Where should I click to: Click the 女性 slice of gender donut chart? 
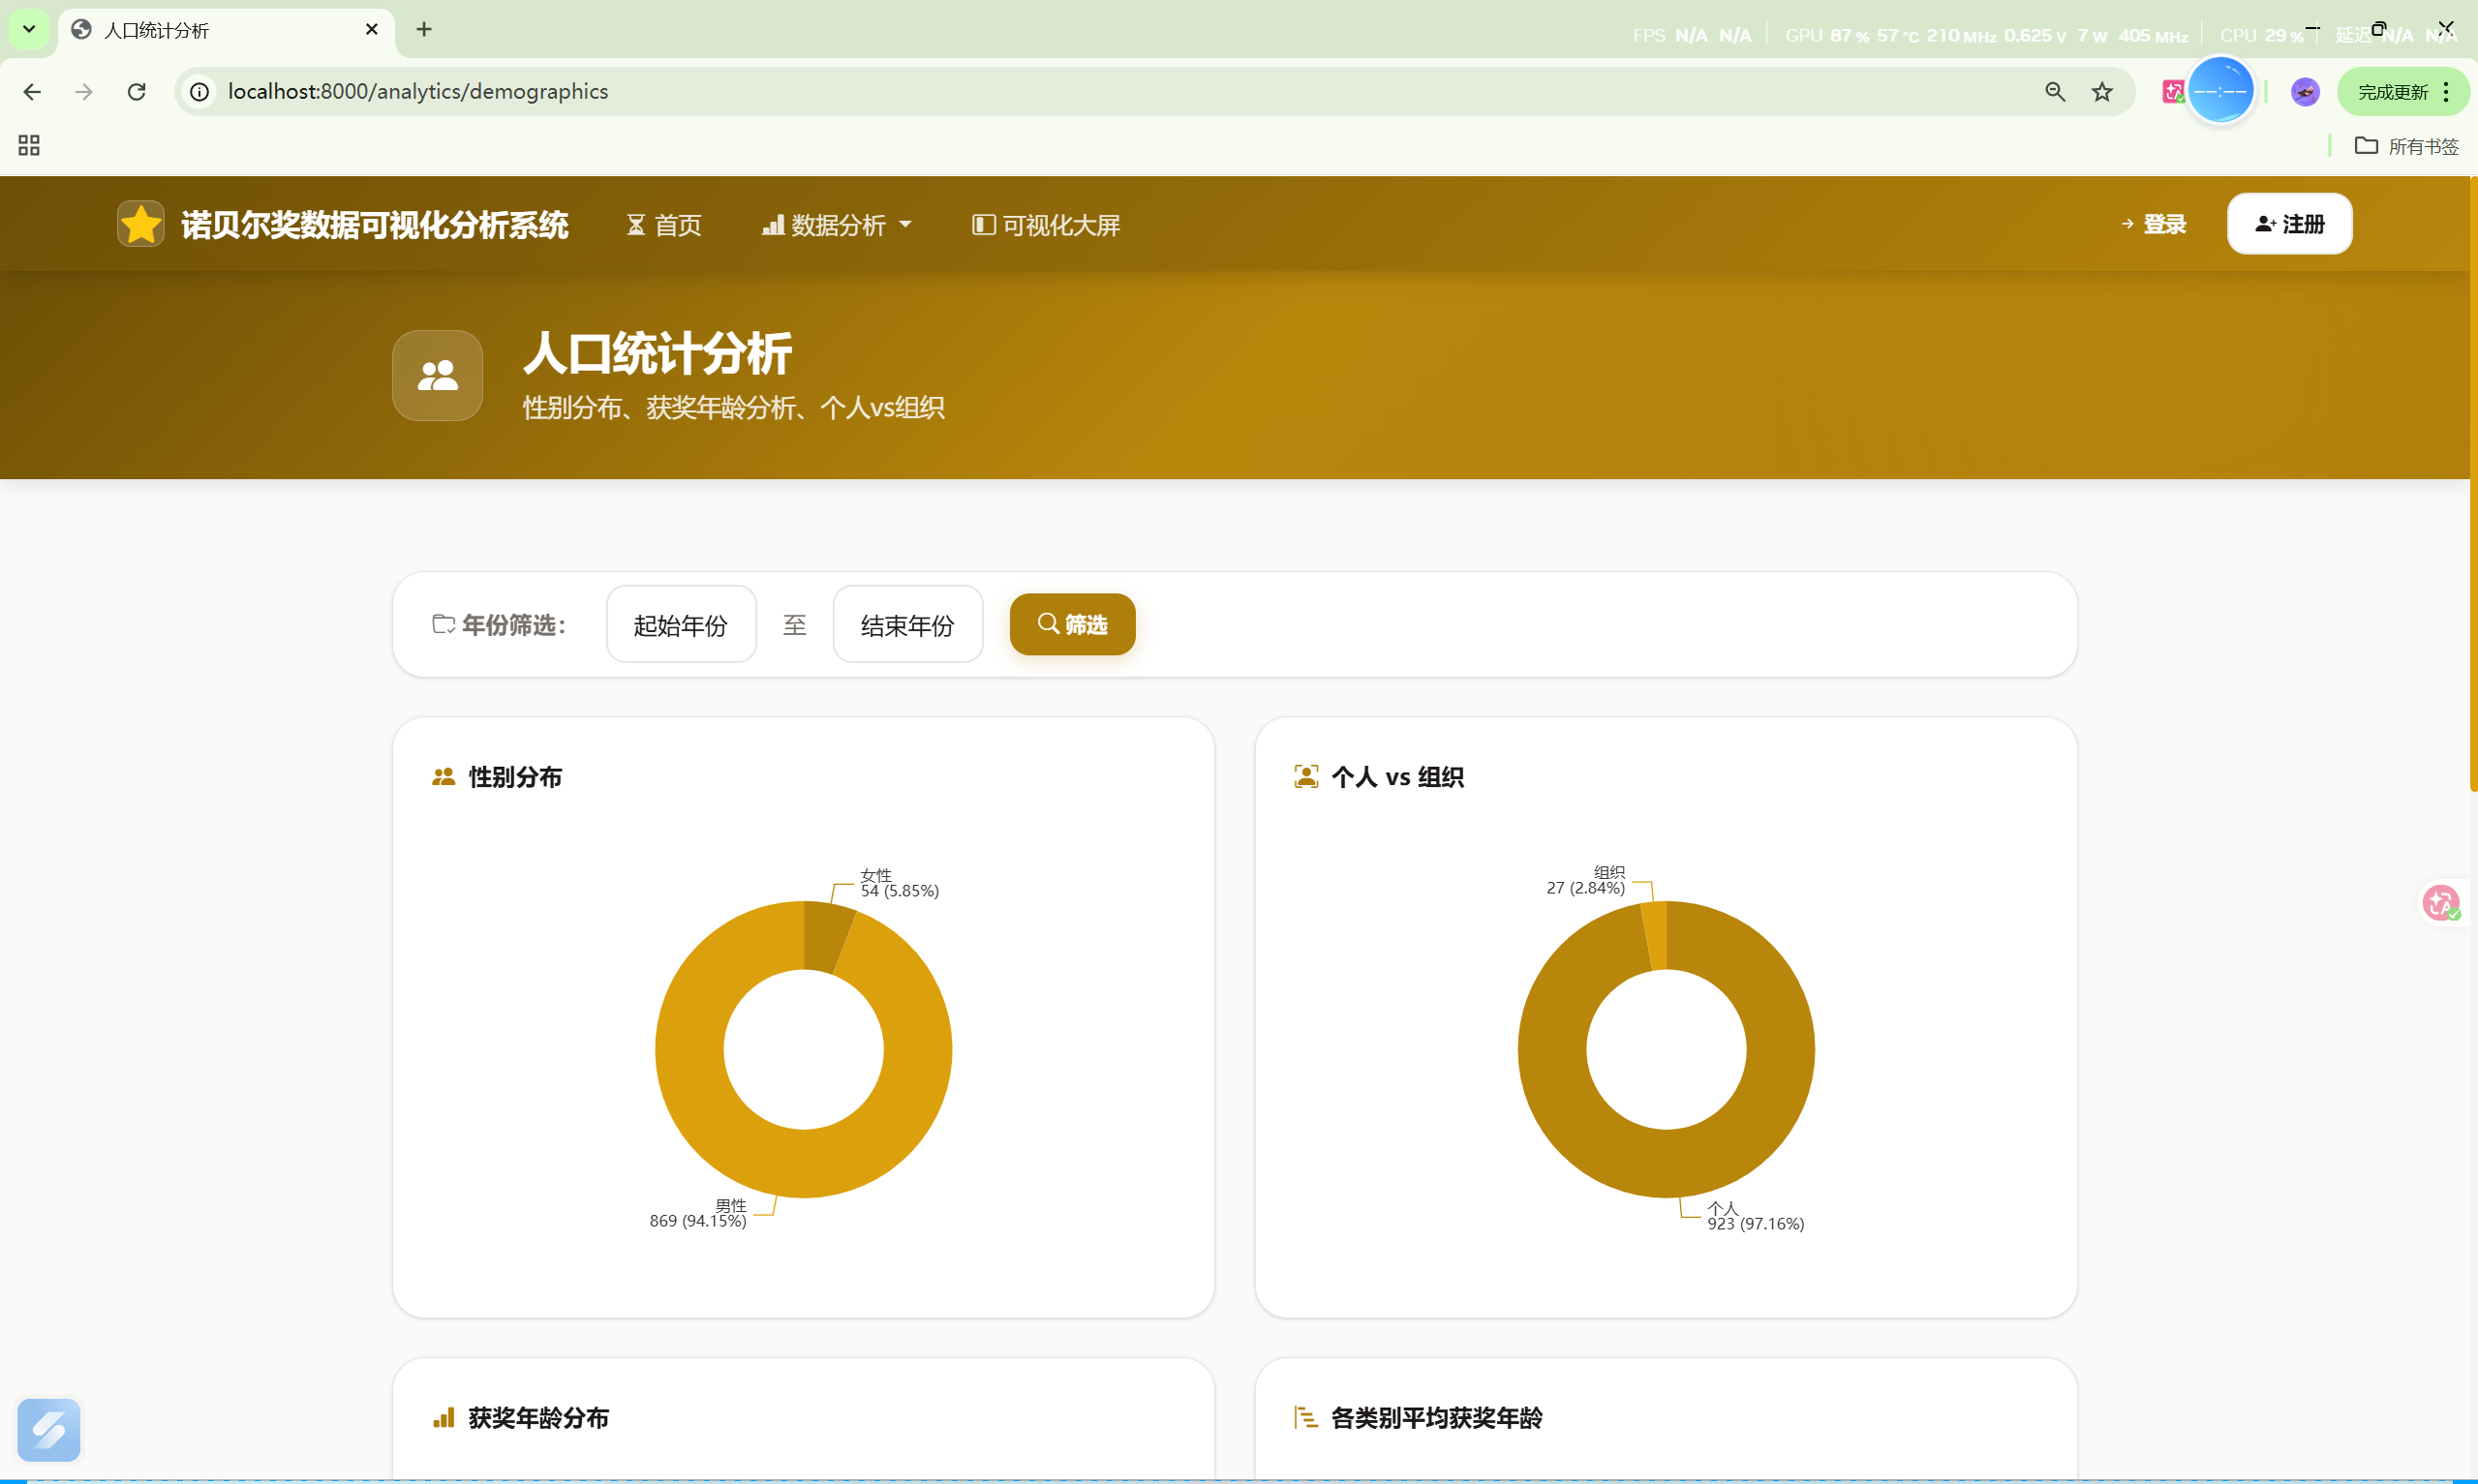(x=827, y=936)
